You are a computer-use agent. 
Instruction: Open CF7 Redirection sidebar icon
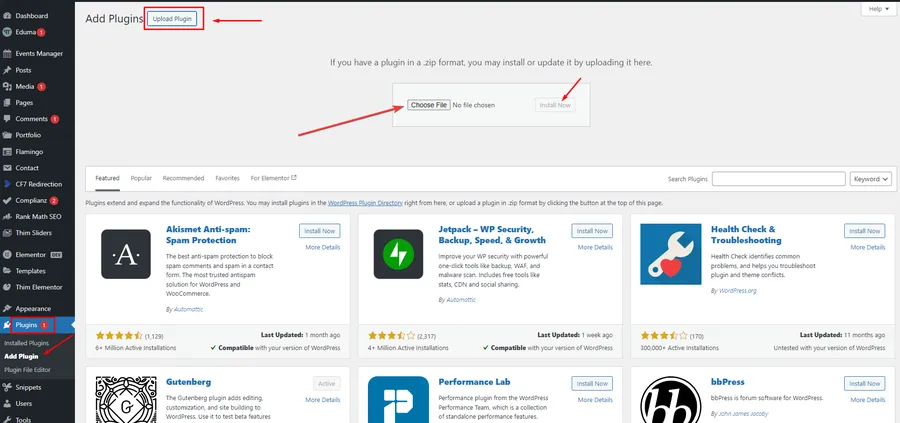[7, 184]
